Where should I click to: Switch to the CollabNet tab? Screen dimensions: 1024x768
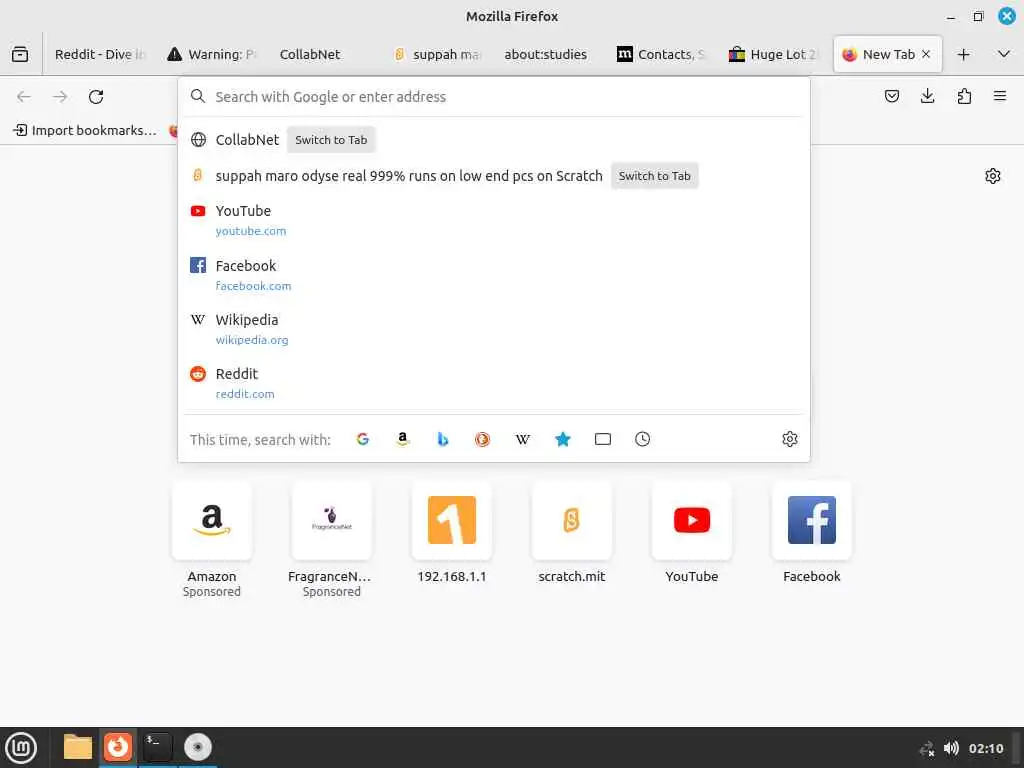(325, 54)
